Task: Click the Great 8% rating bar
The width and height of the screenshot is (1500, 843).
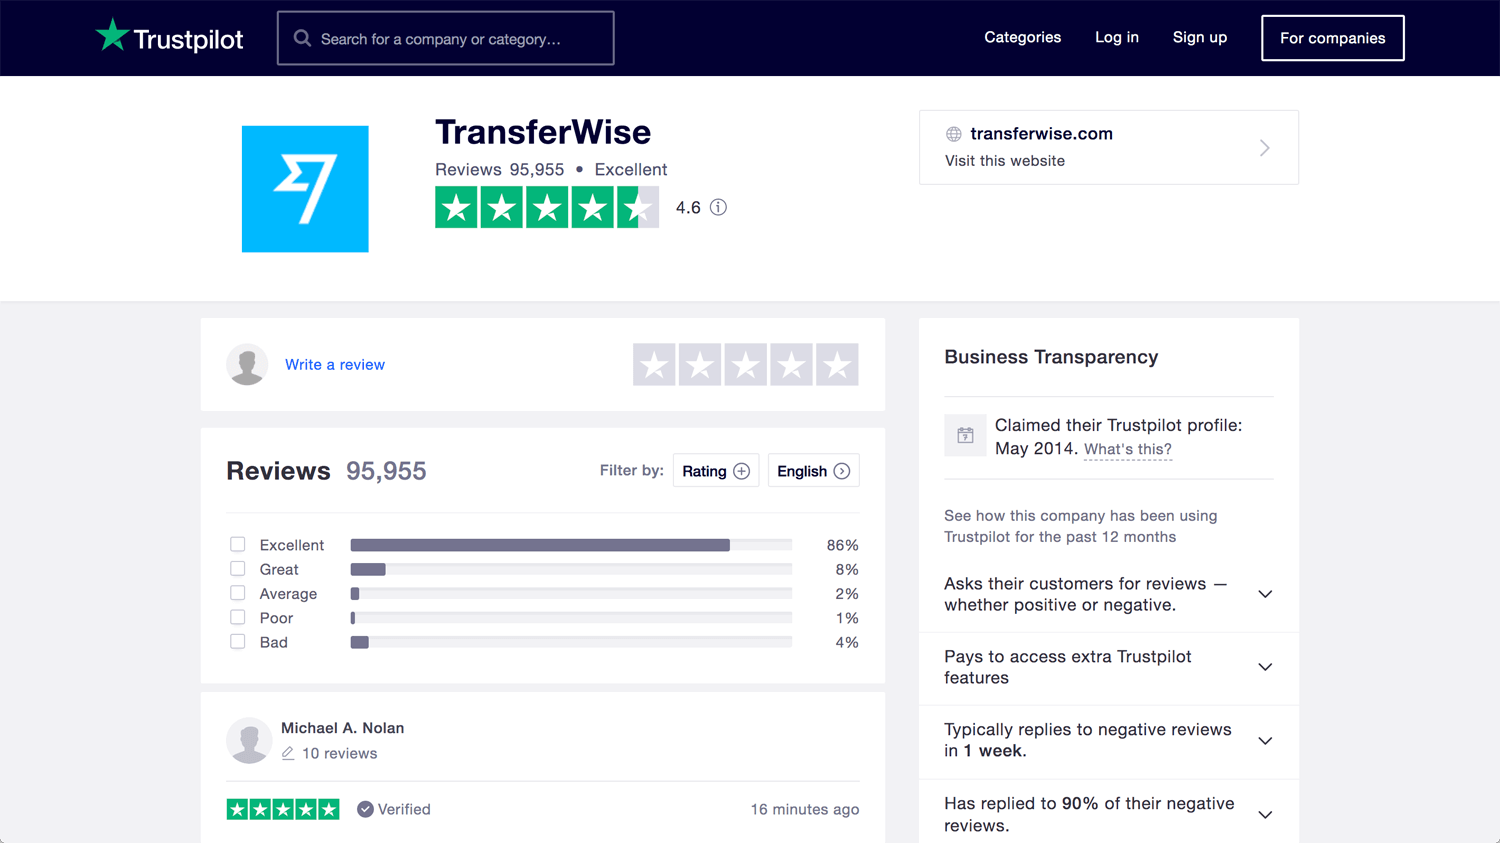Action: point(571,569)
